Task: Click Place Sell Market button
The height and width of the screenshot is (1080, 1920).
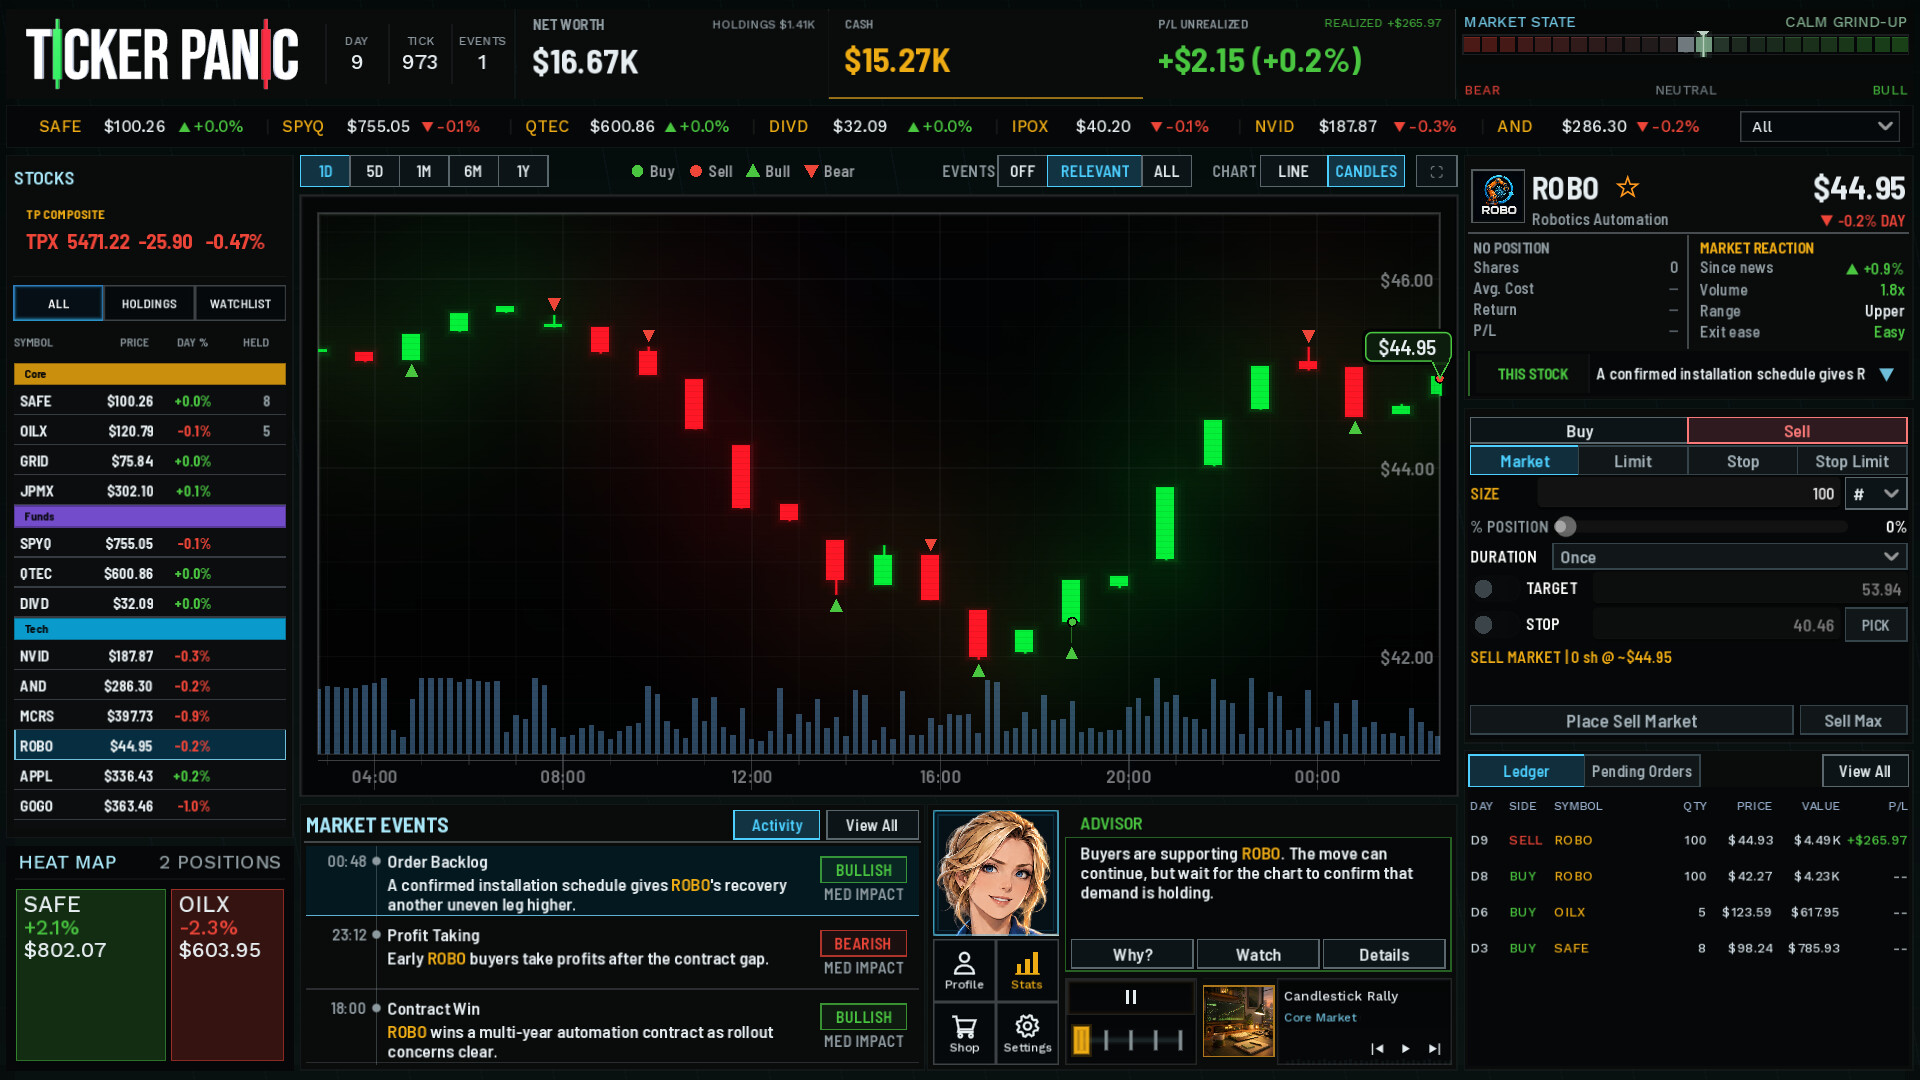Action: 1631,721
